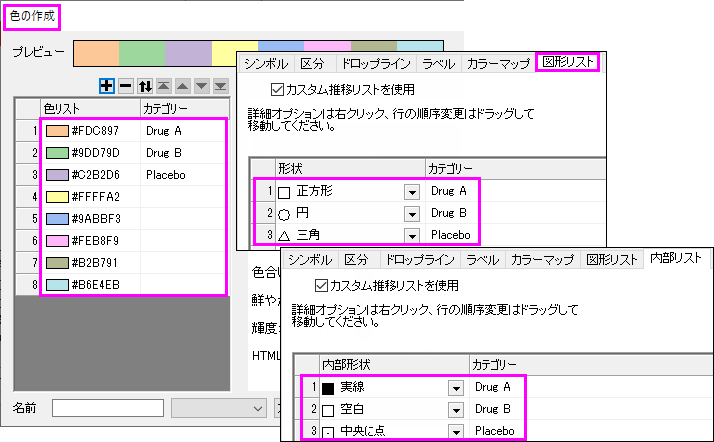Select row number 8 in color list
This screenshot has height=442, width=714.
click(x=28, y=285)
